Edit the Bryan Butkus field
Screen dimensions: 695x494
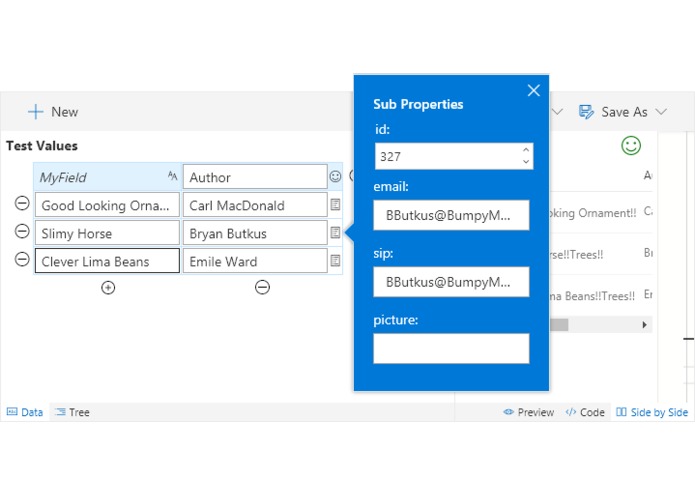pos(255,233)
